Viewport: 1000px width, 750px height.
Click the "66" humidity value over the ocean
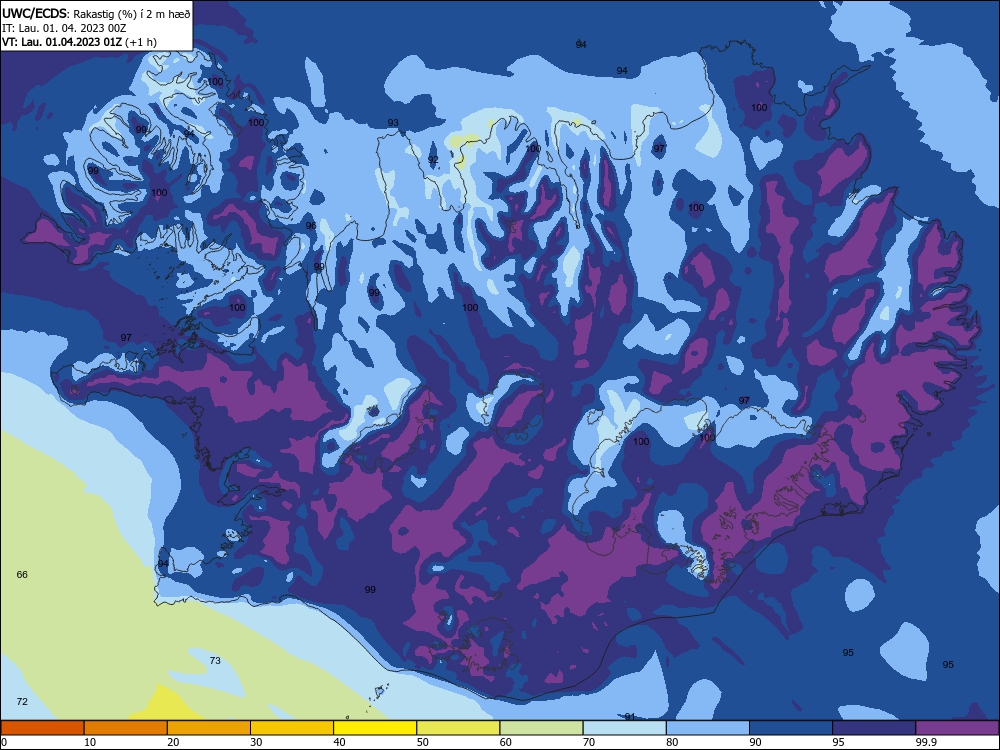[22, 575]
